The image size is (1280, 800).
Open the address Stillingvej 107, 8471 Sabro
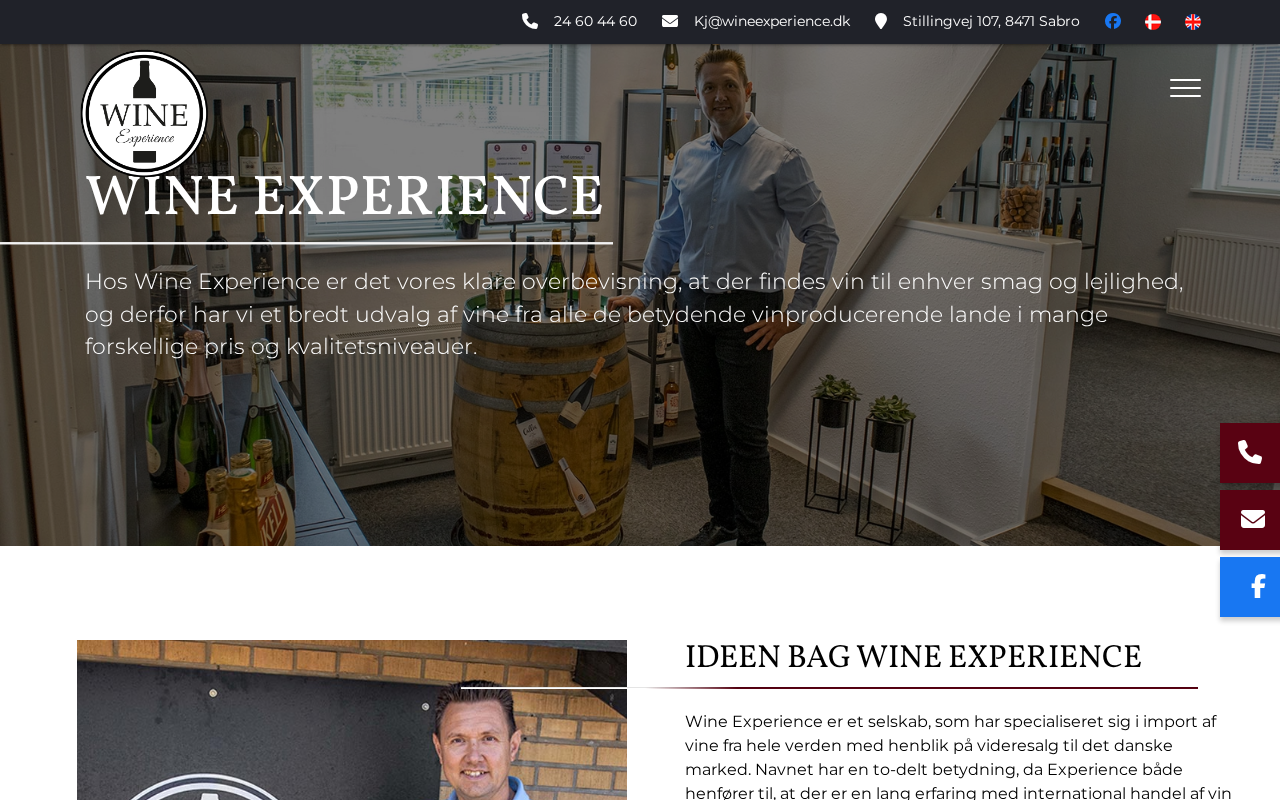(x=991, y=21)
